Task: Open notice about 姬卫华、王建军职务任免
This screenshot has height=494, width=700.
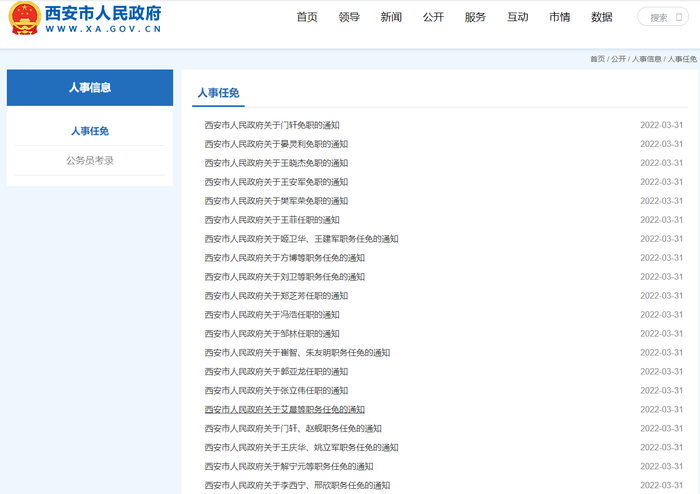Action: click(301, 239)
